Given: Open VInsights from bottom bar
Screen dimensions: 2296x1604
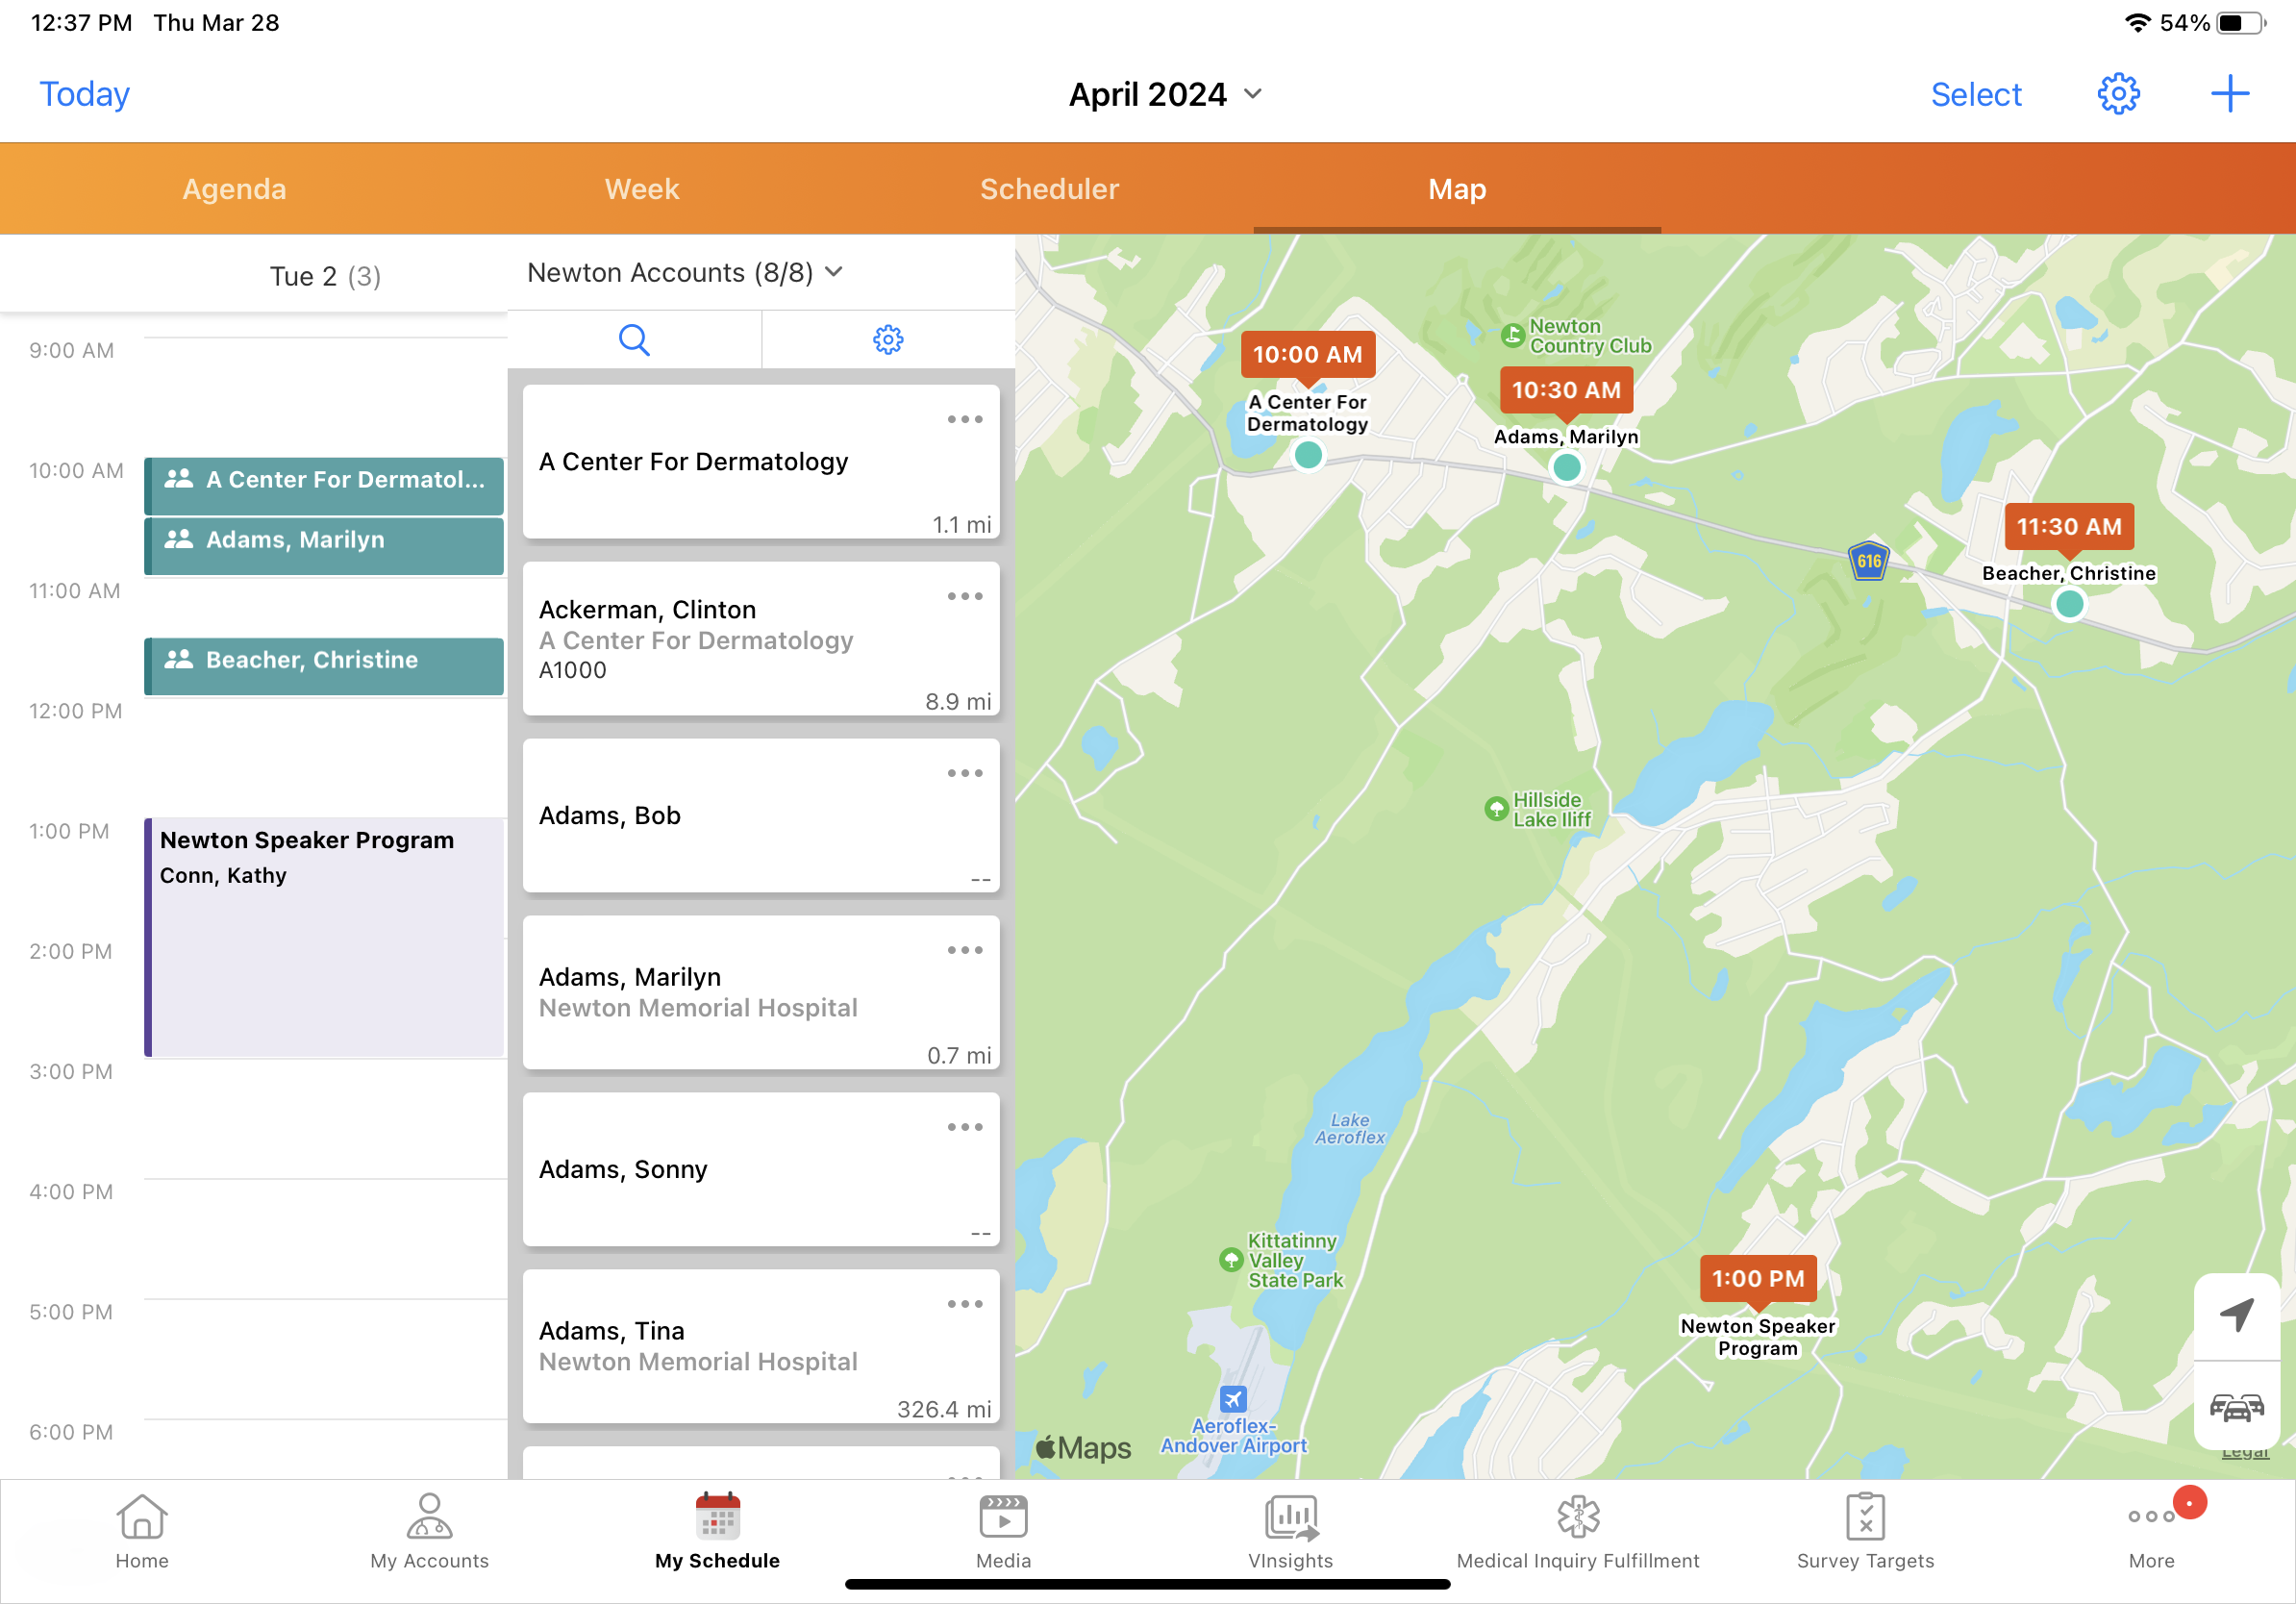Looking at the screenshot, I should (1290, 1530).
